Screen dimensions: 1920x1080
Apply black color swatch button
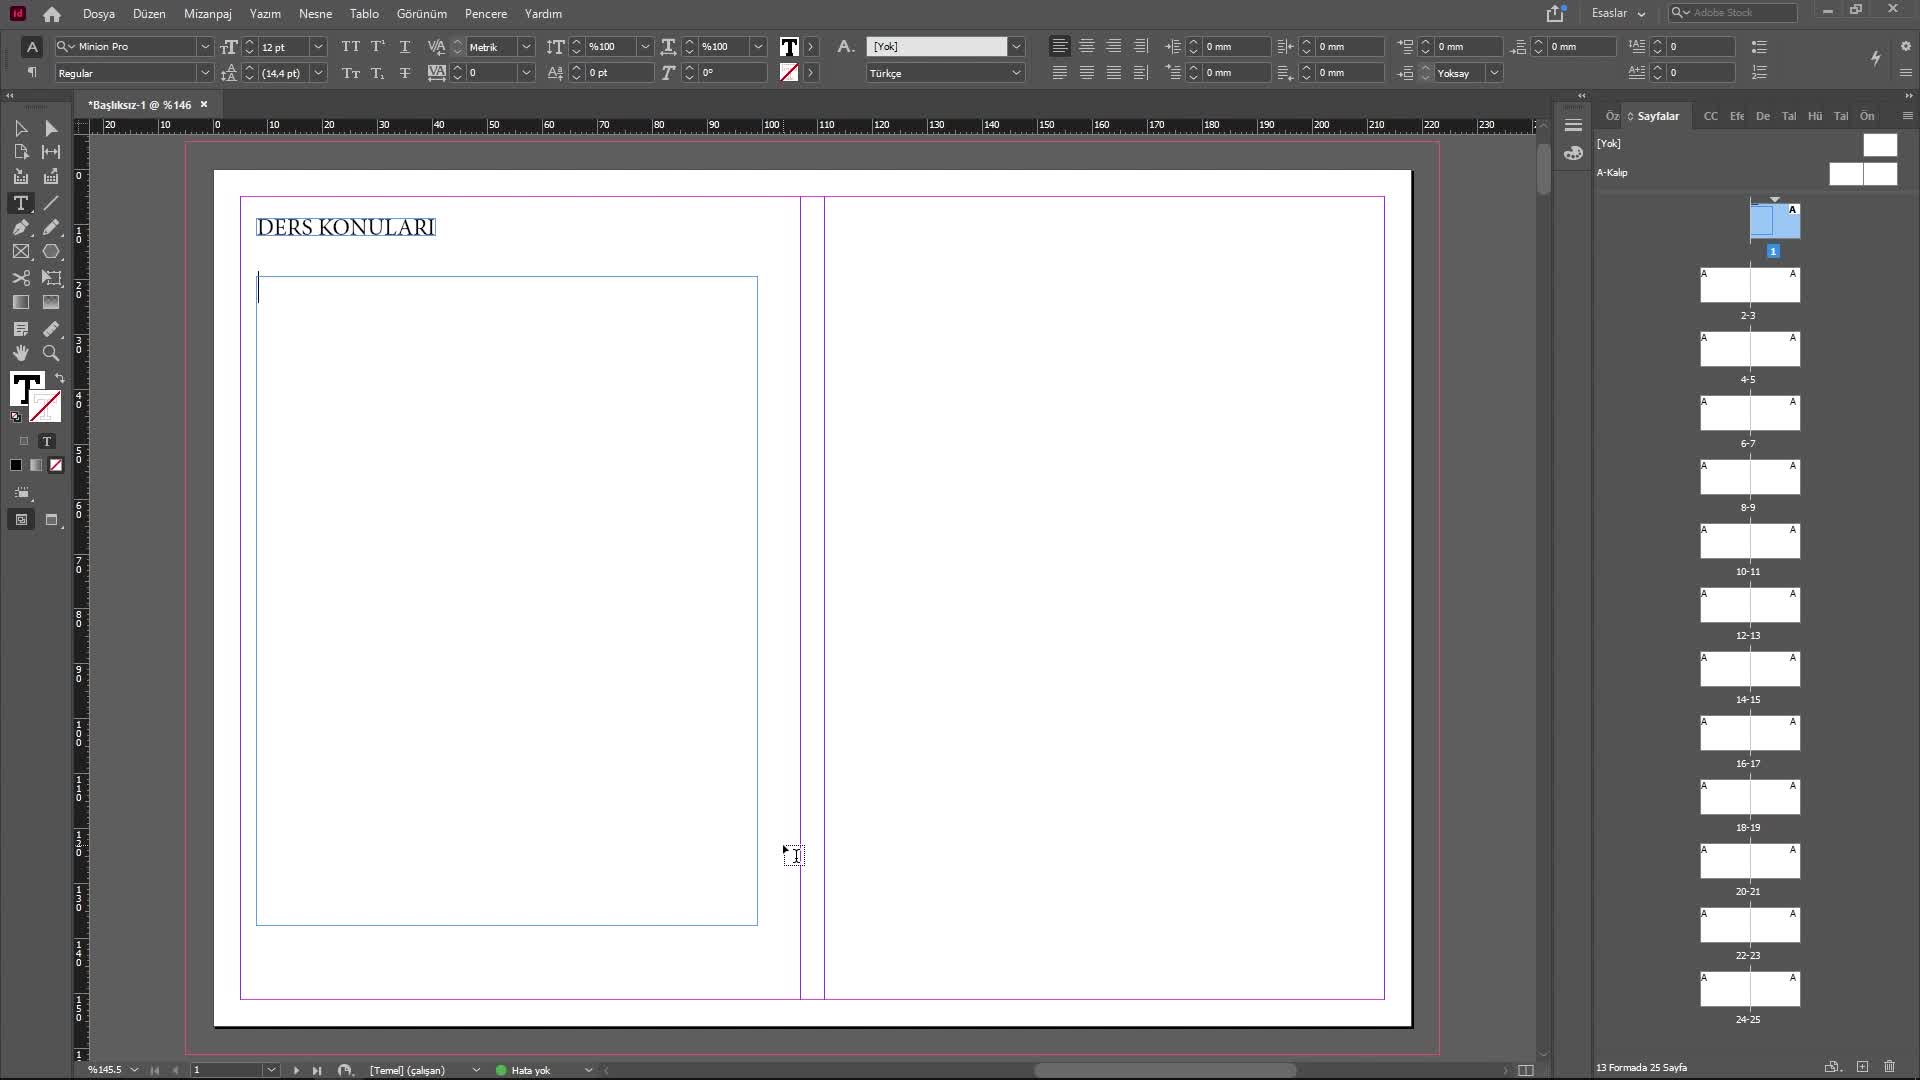coord(16,465)
